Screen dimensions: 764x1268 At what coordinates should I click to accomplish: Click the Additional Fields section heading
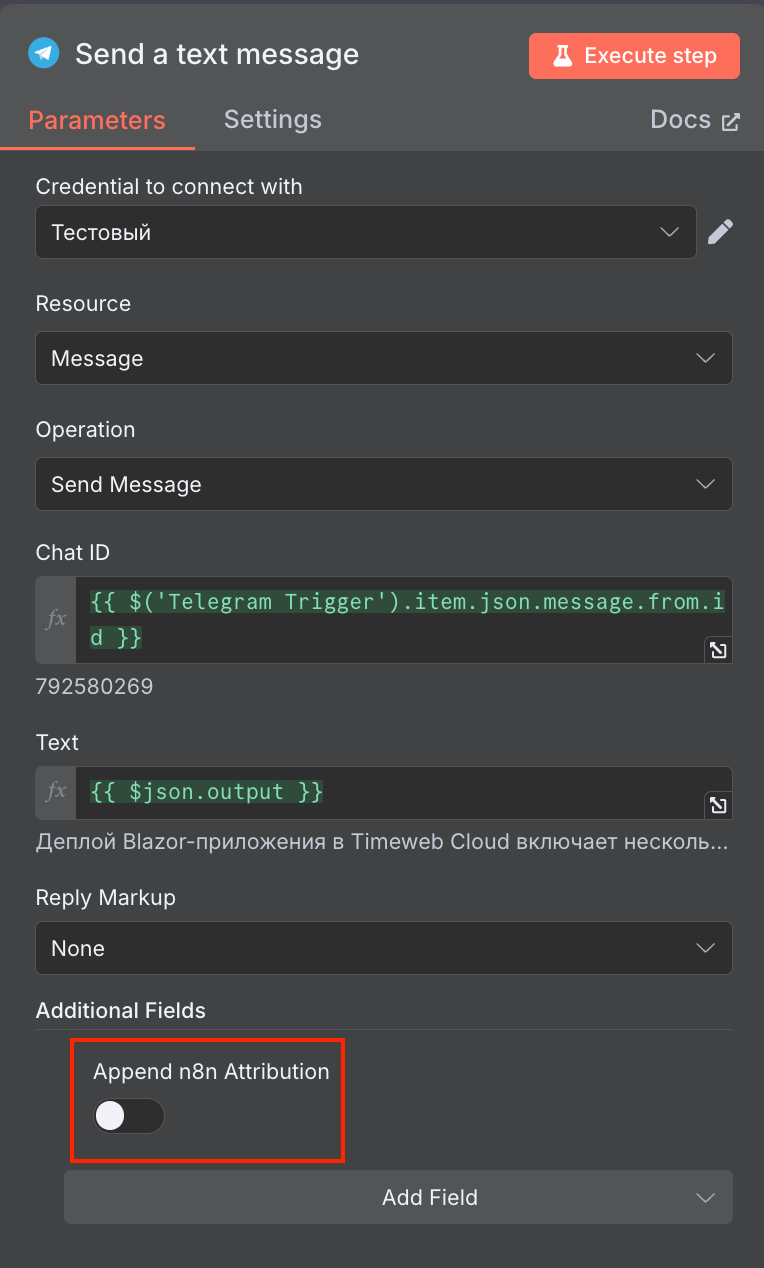(x=121, y=1010)
